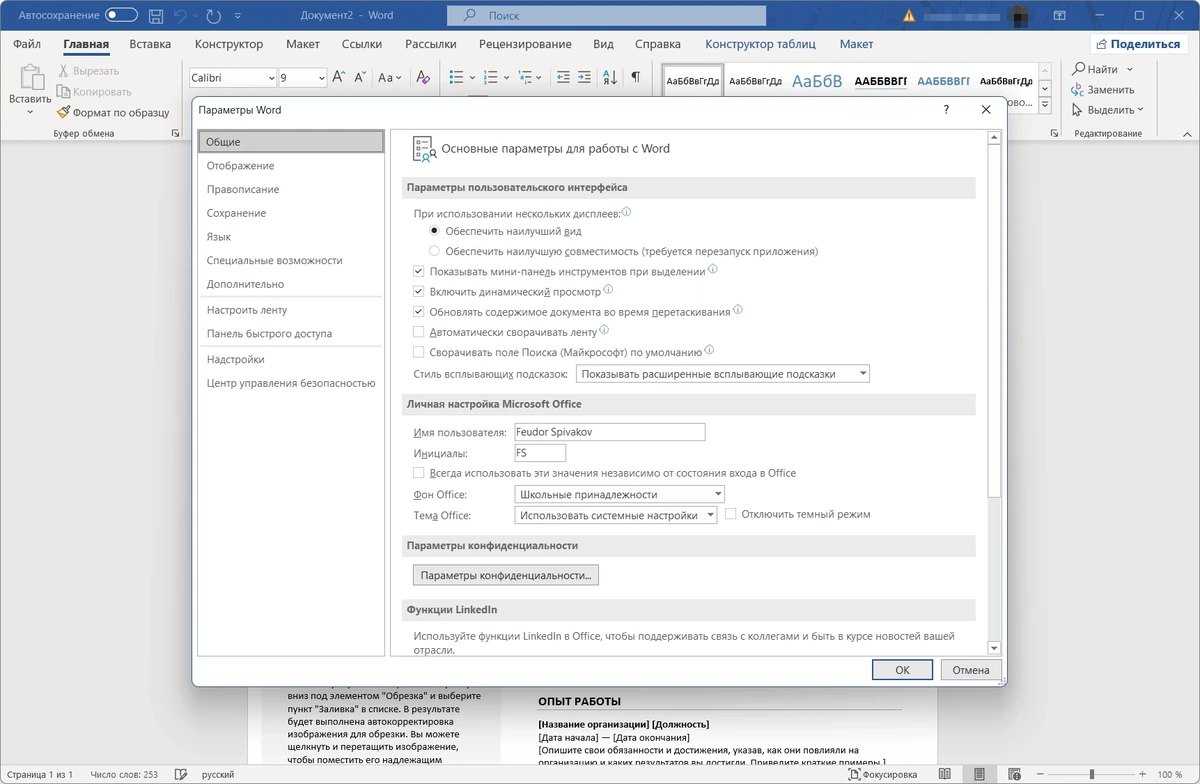Check 'Сворачивать поле Поиска (Майкрософт) по умолчанию'
Viewport: 1200px width, 784px height.
coord(419,352)
